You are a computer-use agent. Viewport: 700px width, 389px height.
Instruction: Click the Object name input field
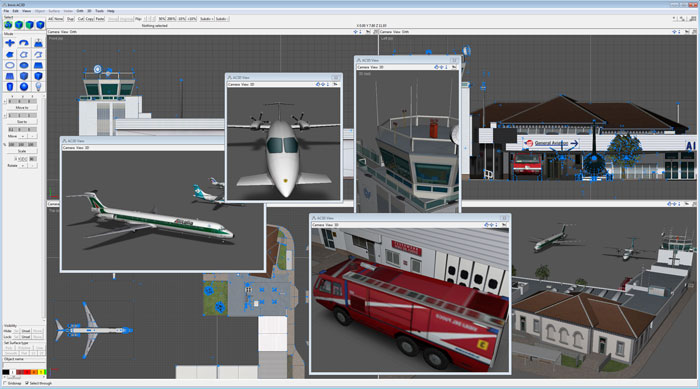24,365
